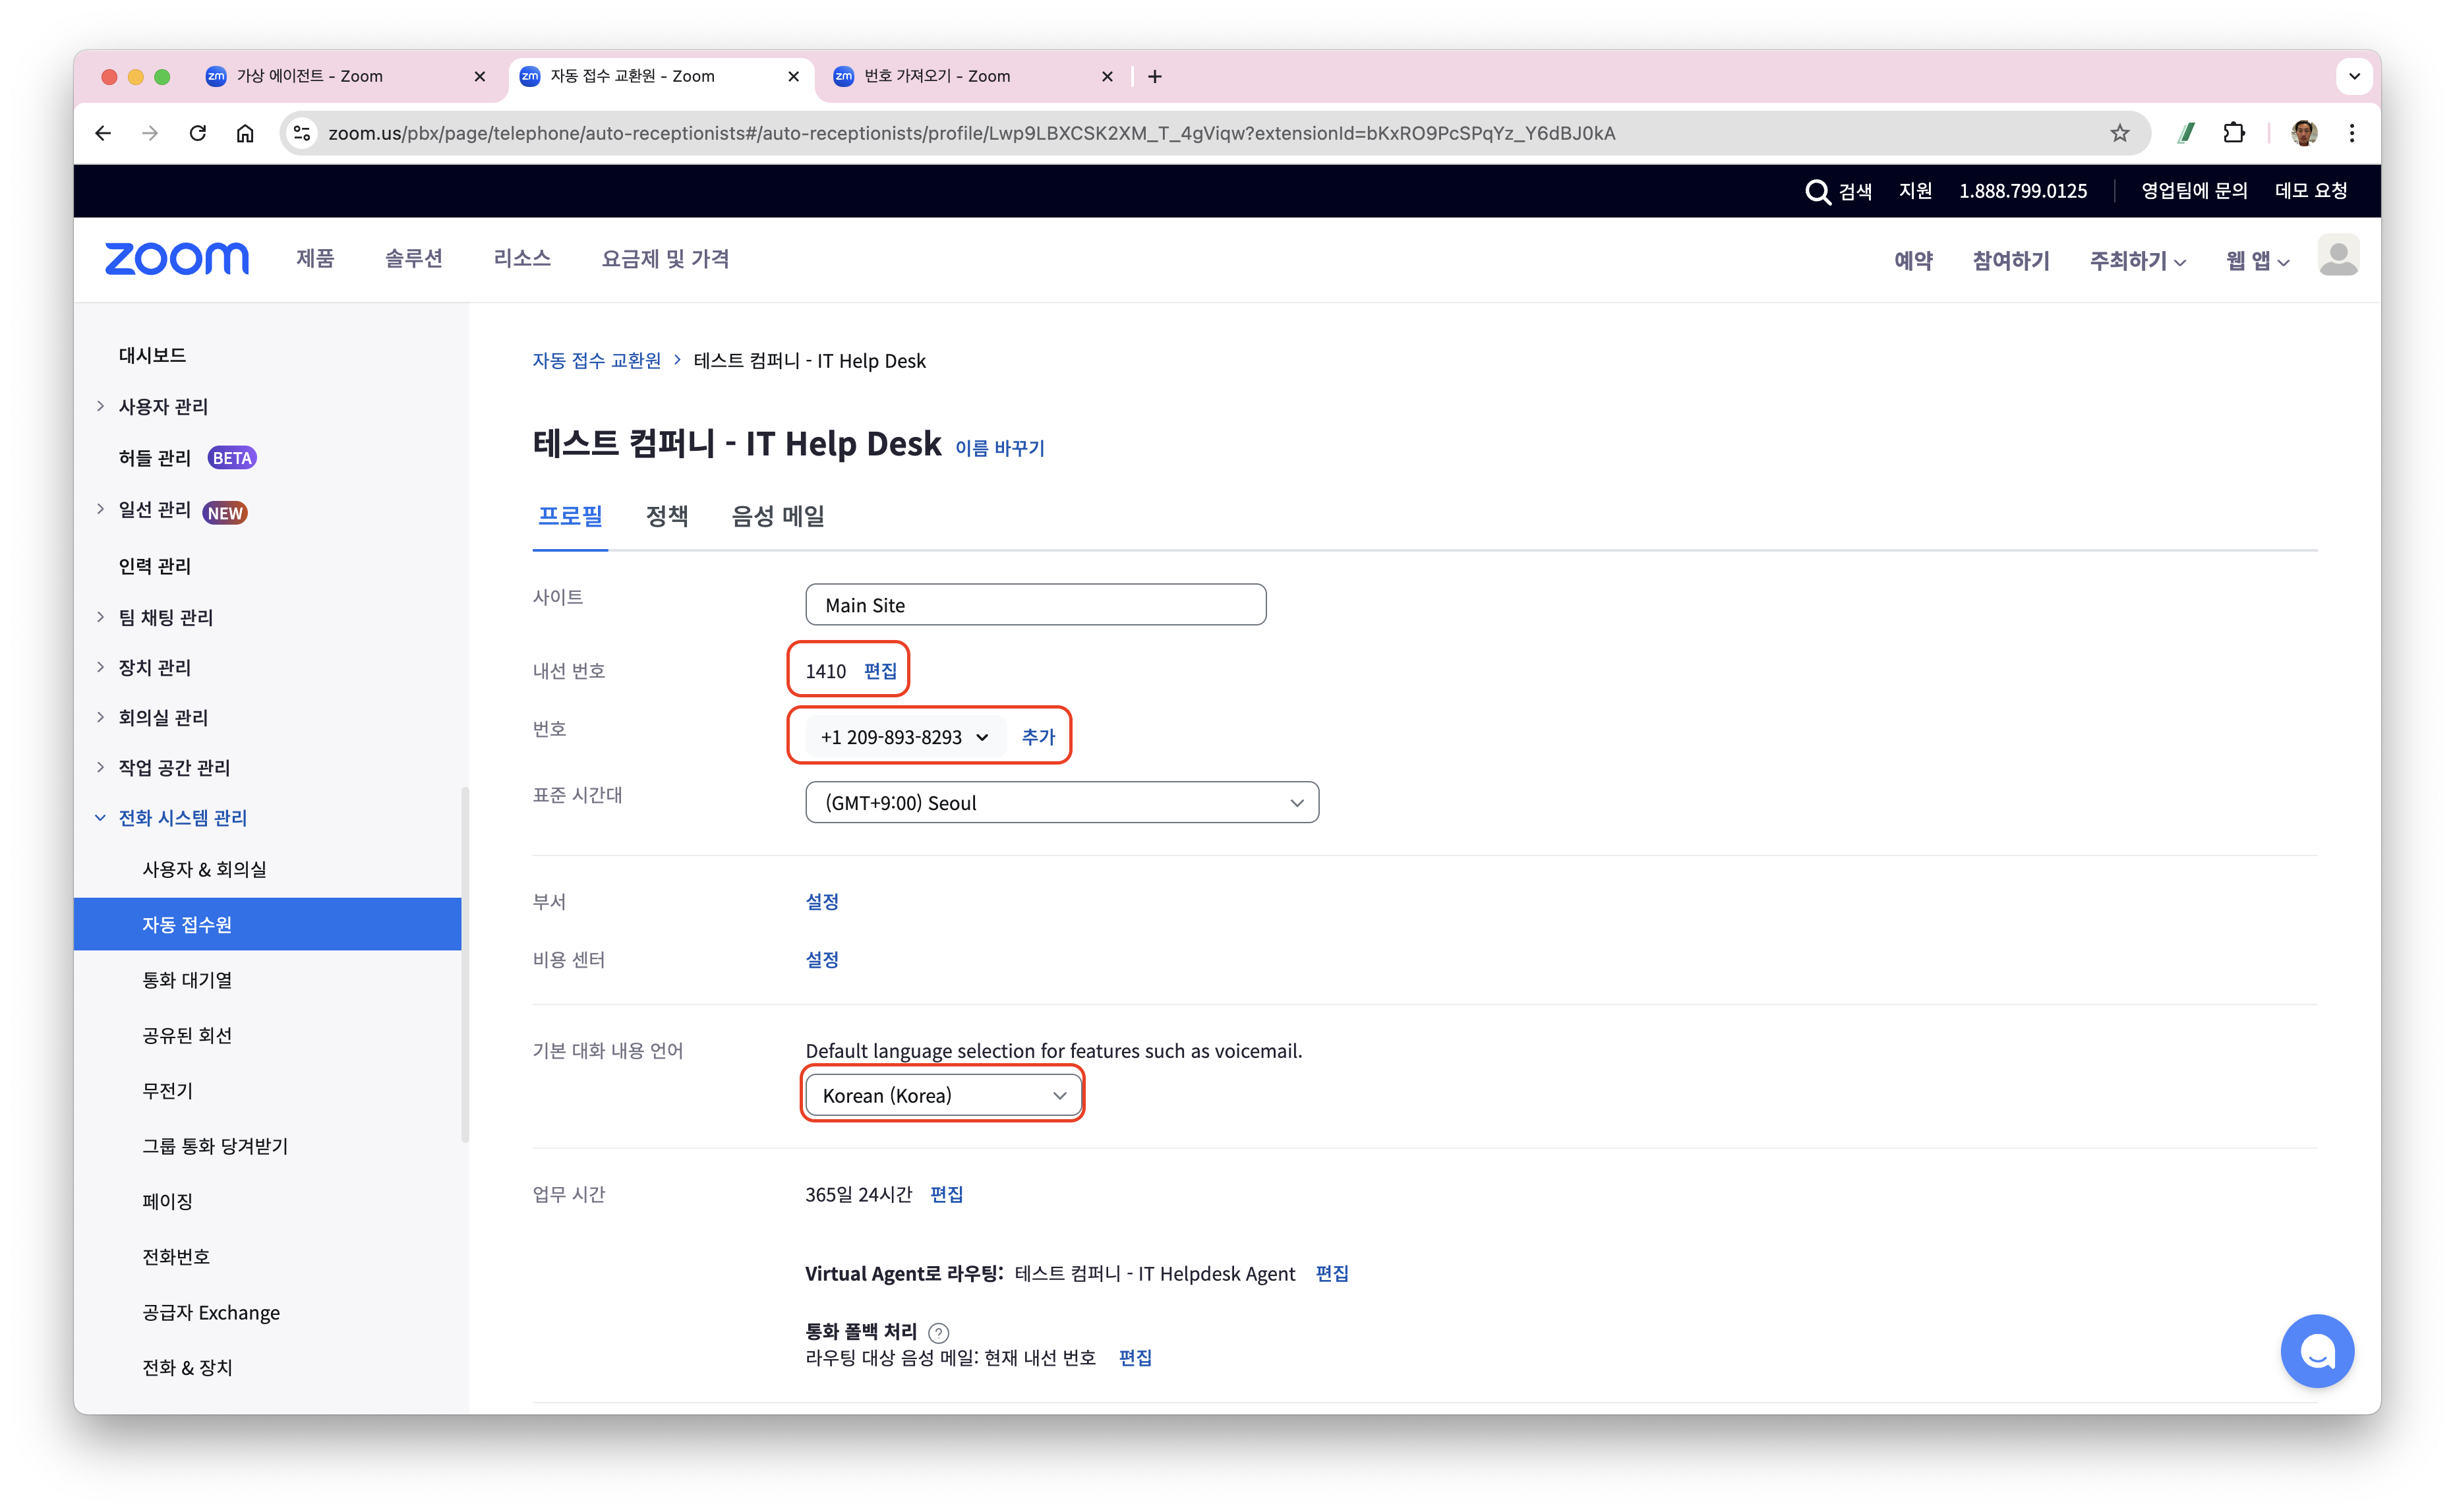Click the sidebar vertical scrollbar
The width and height of the screenshot is (2455, 1512).
465,965
